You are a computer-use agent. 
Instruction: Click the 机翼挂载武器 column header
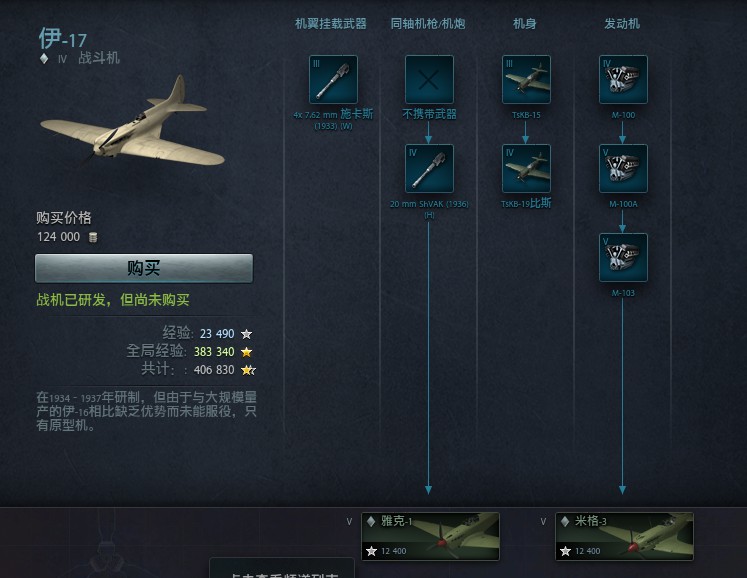click(x=331, y=23)
